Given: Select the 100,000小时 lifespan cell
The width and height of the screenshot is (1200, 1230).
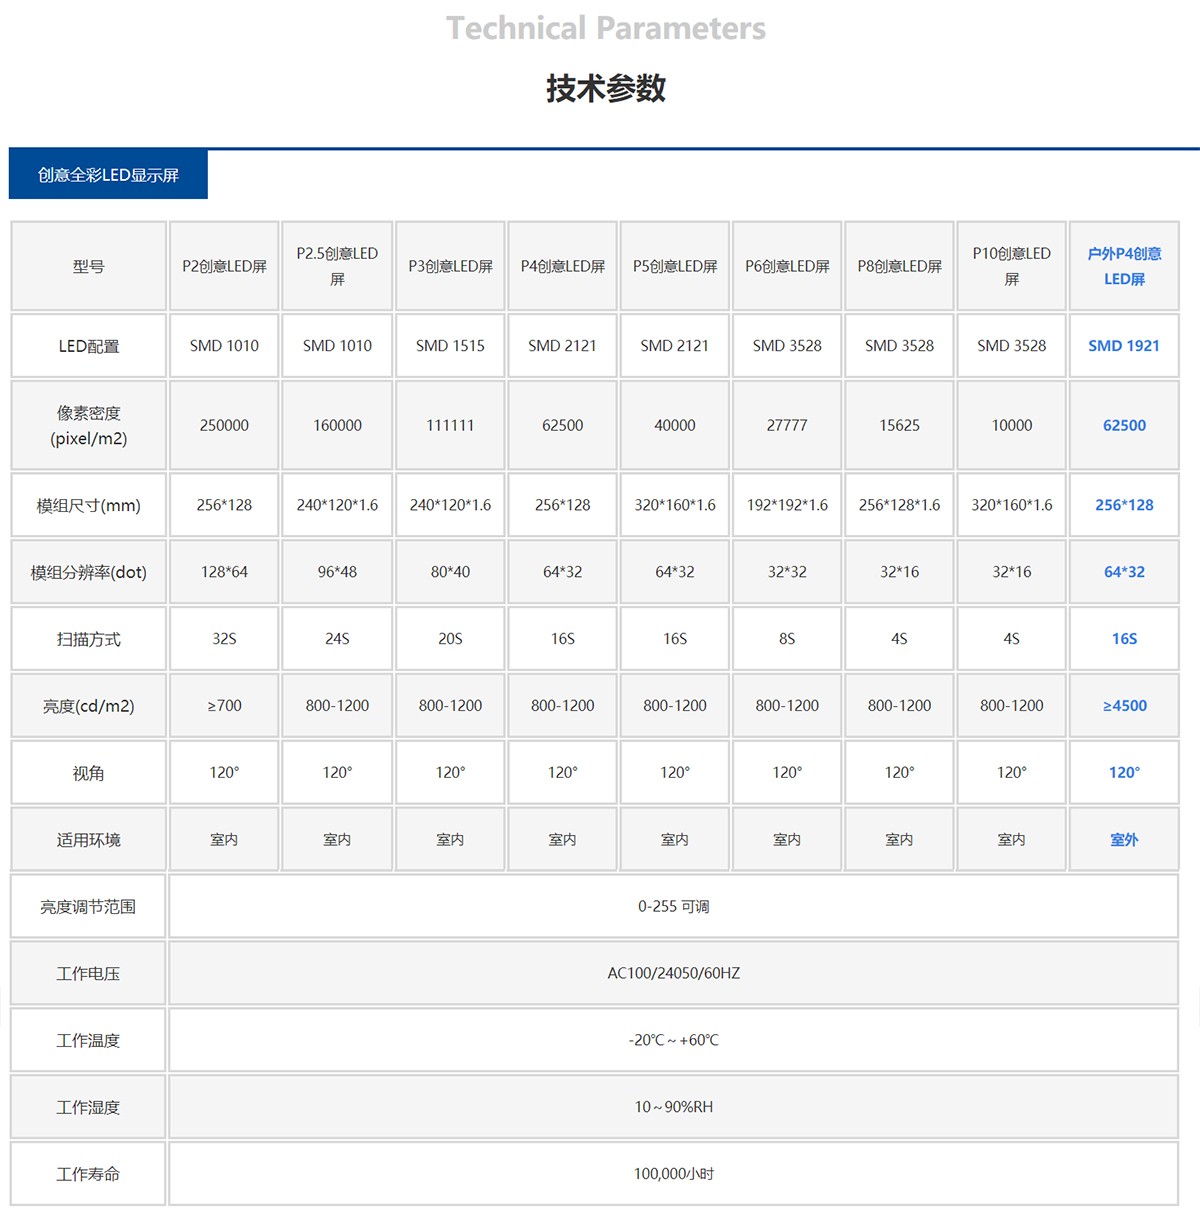Looking at the screenshot, I should 673,1174.
